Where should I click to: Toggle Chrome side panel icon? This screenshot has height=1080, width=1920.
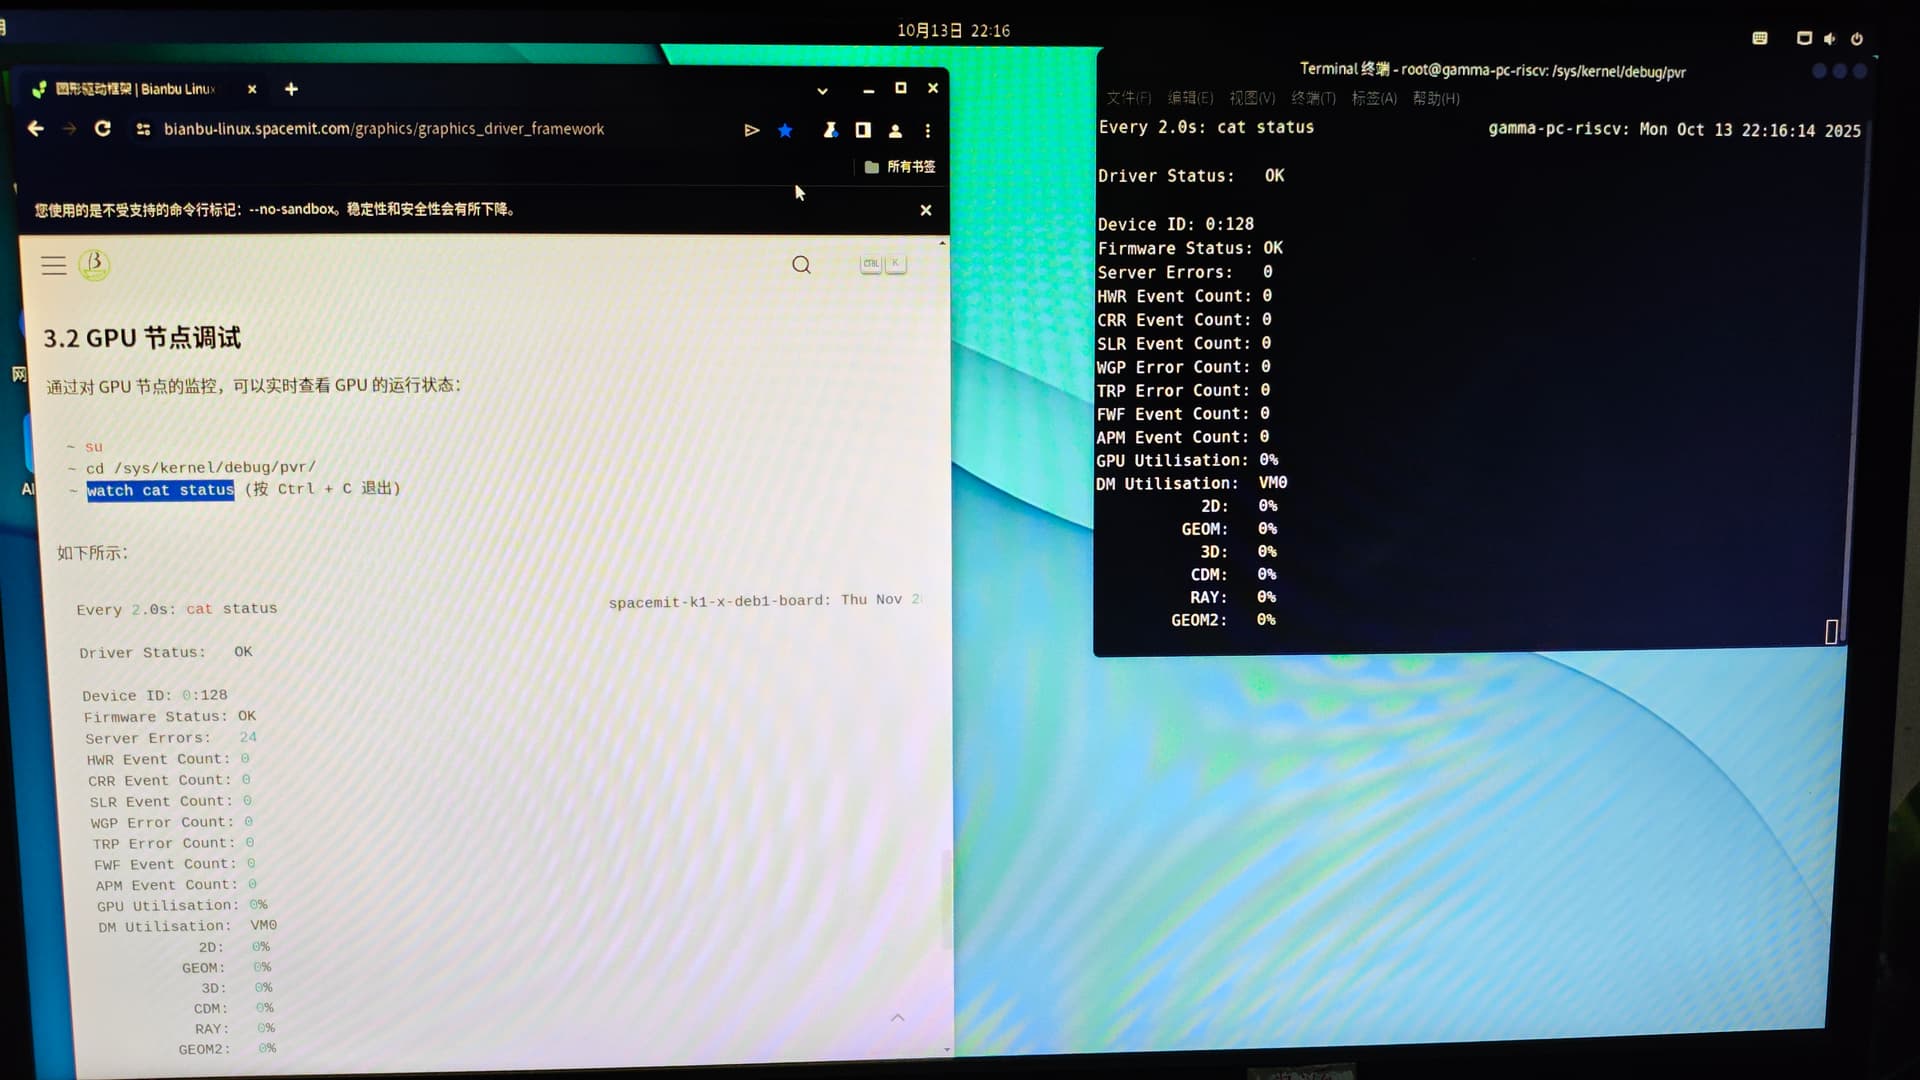coord(863,130)
